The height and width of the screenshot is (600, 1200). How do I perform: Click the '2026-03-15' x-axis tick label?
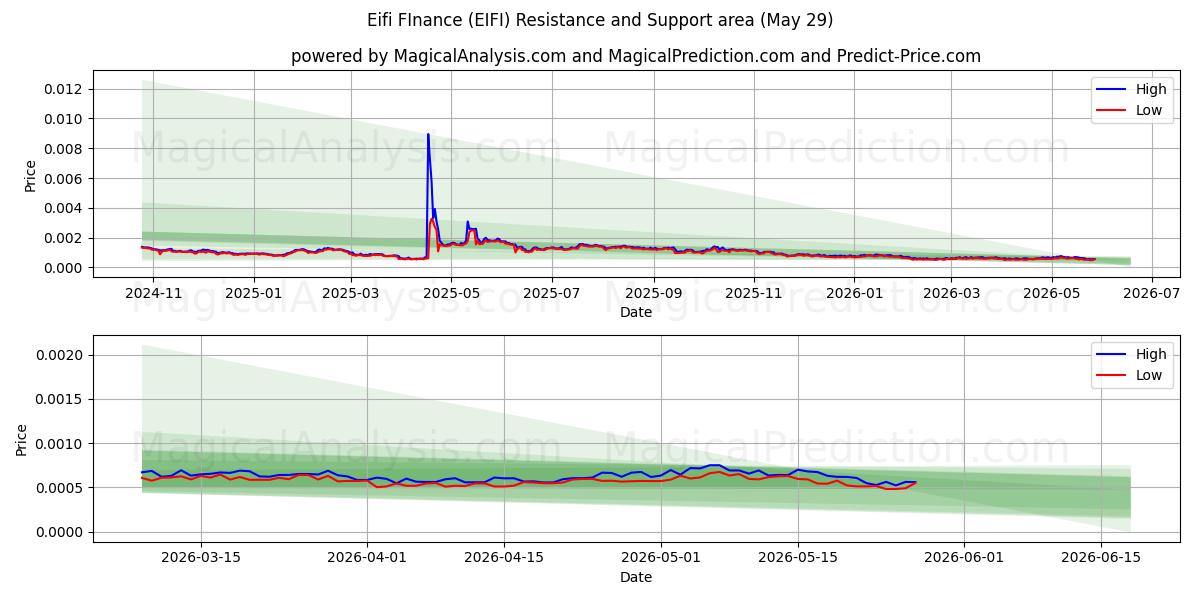(201, 557)
